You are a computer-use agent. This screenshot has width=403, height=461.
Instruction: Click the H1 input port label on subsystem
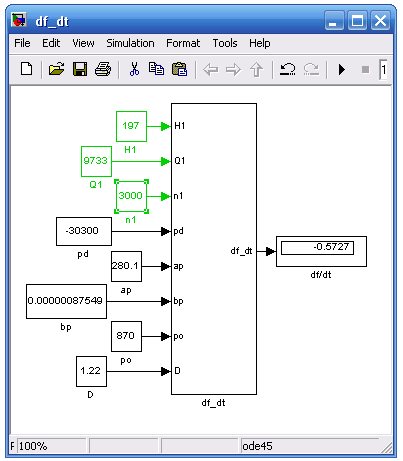click(x=180, y=126)
